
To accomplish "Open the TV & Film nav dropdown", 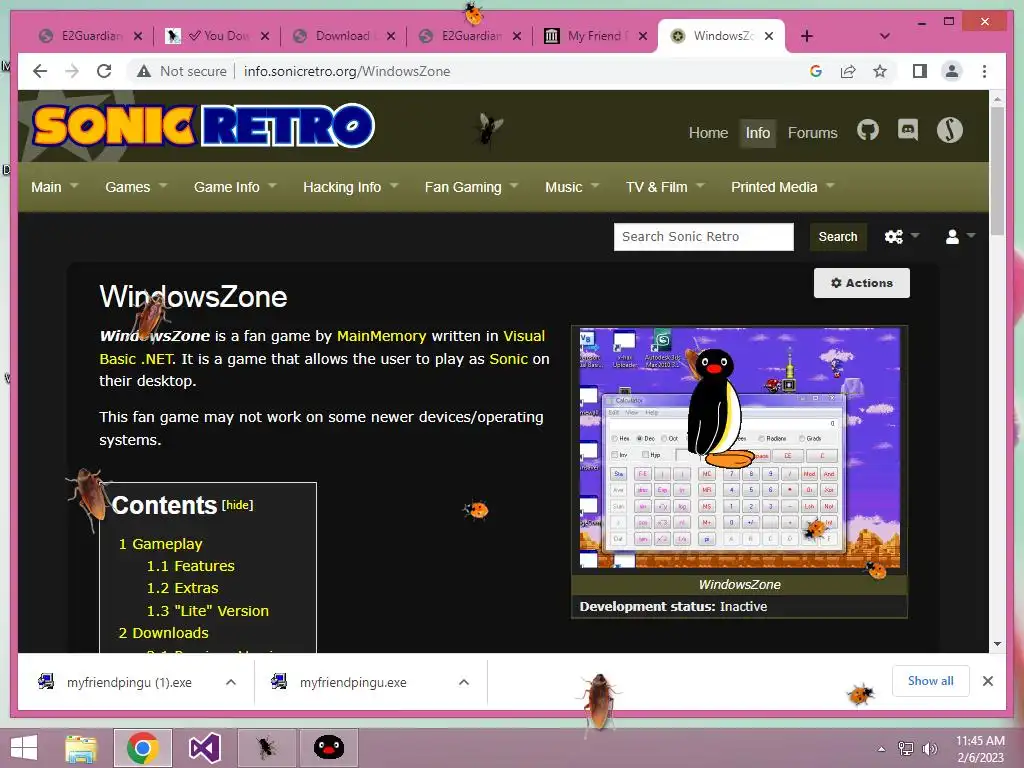I will click(665, 187).
